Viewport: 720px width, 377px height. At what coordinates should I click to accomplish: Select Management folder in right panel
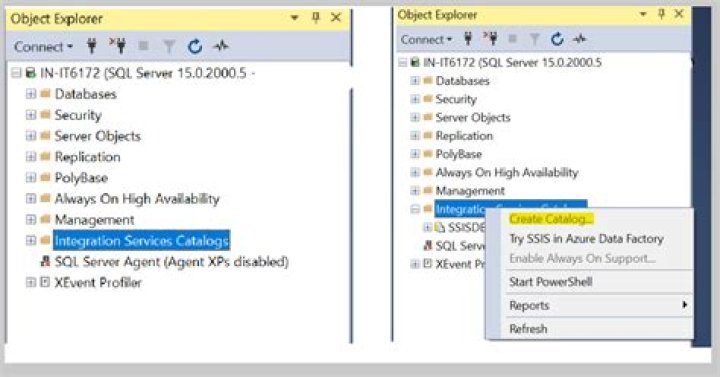pyautogui.click(x=470, y=191)
